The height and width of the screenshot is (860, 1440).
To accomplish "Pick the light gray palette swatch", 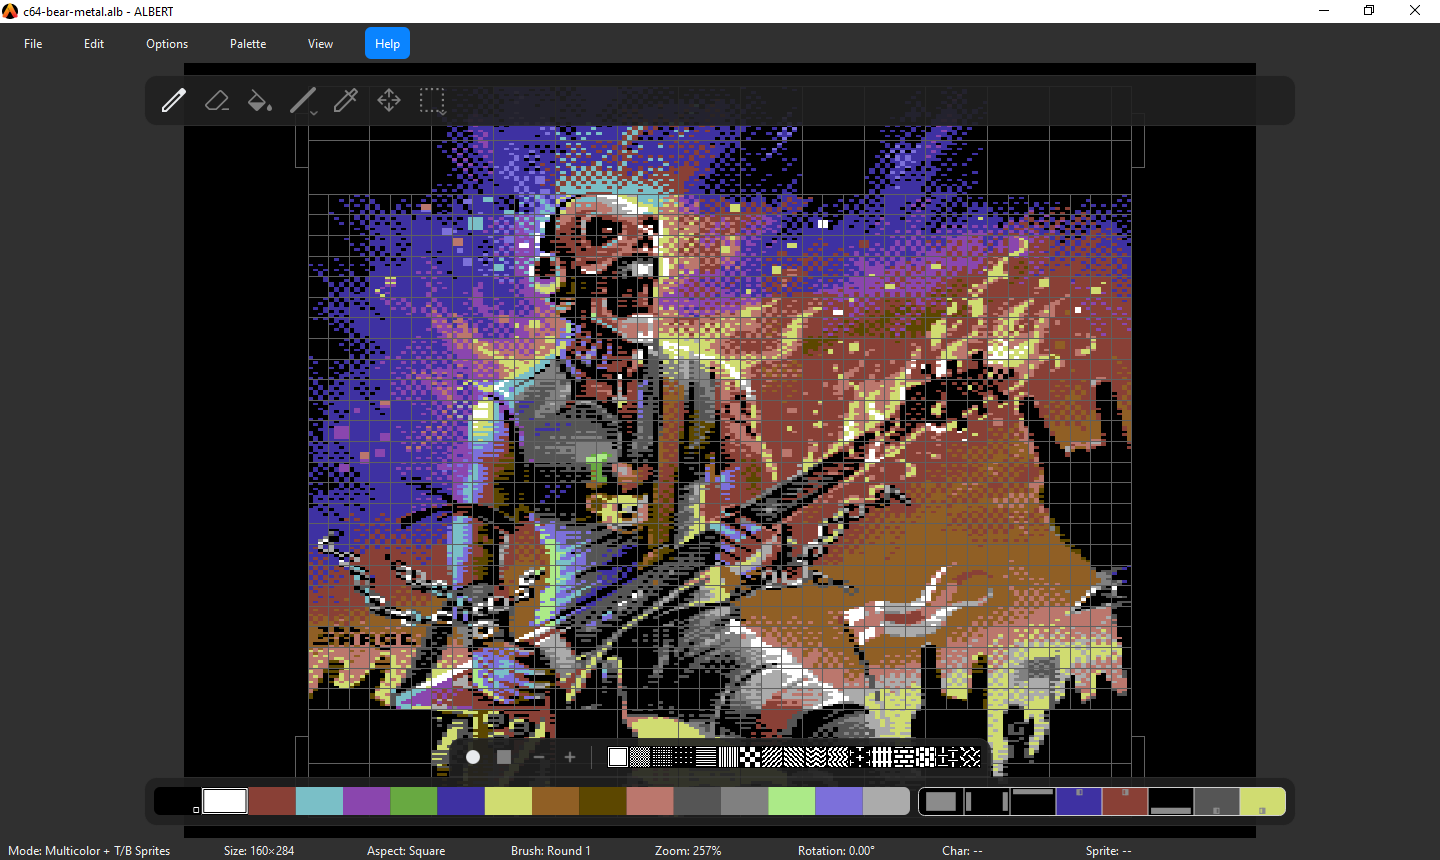I will [886, 801].
